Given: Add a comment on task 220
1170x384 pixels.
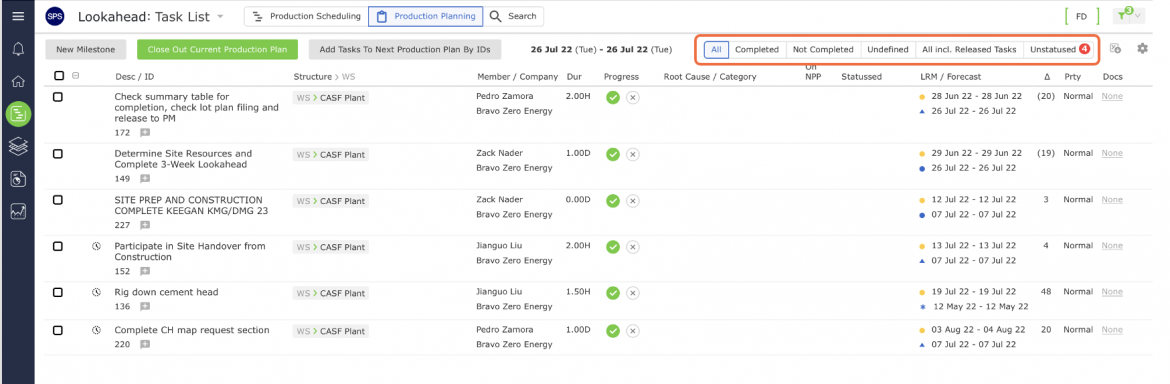Looking at the screenshot, I should click(145, 344).
